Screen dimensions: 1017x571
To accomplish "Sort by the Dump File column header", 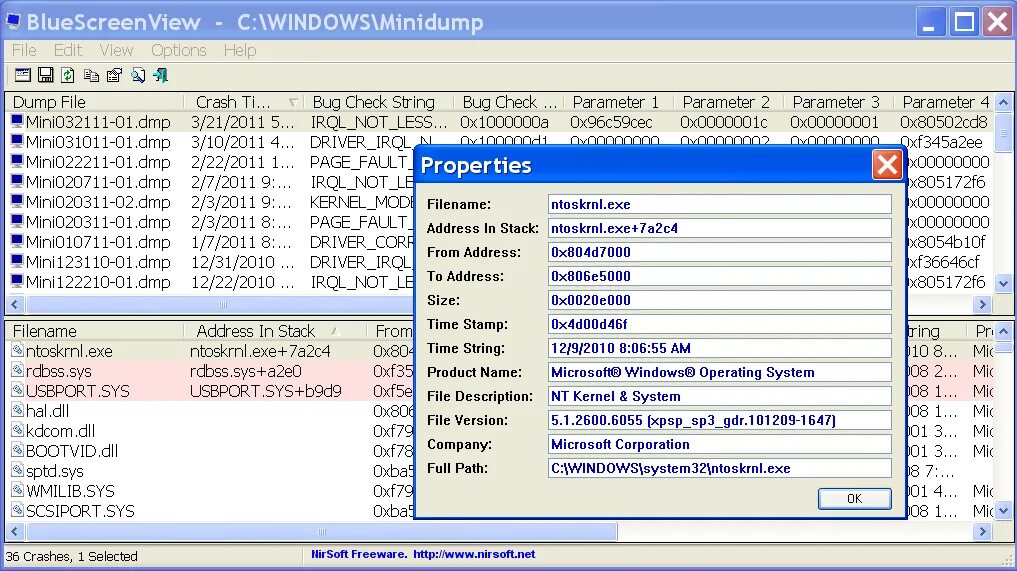I will tap(95, 102).
